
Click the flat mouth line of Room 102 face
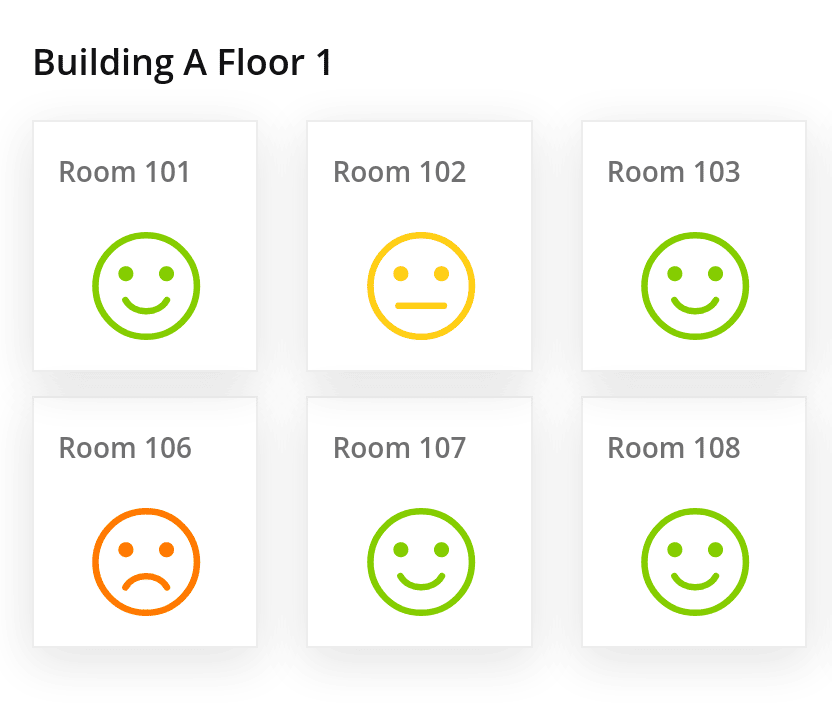(x=421, y=306)
